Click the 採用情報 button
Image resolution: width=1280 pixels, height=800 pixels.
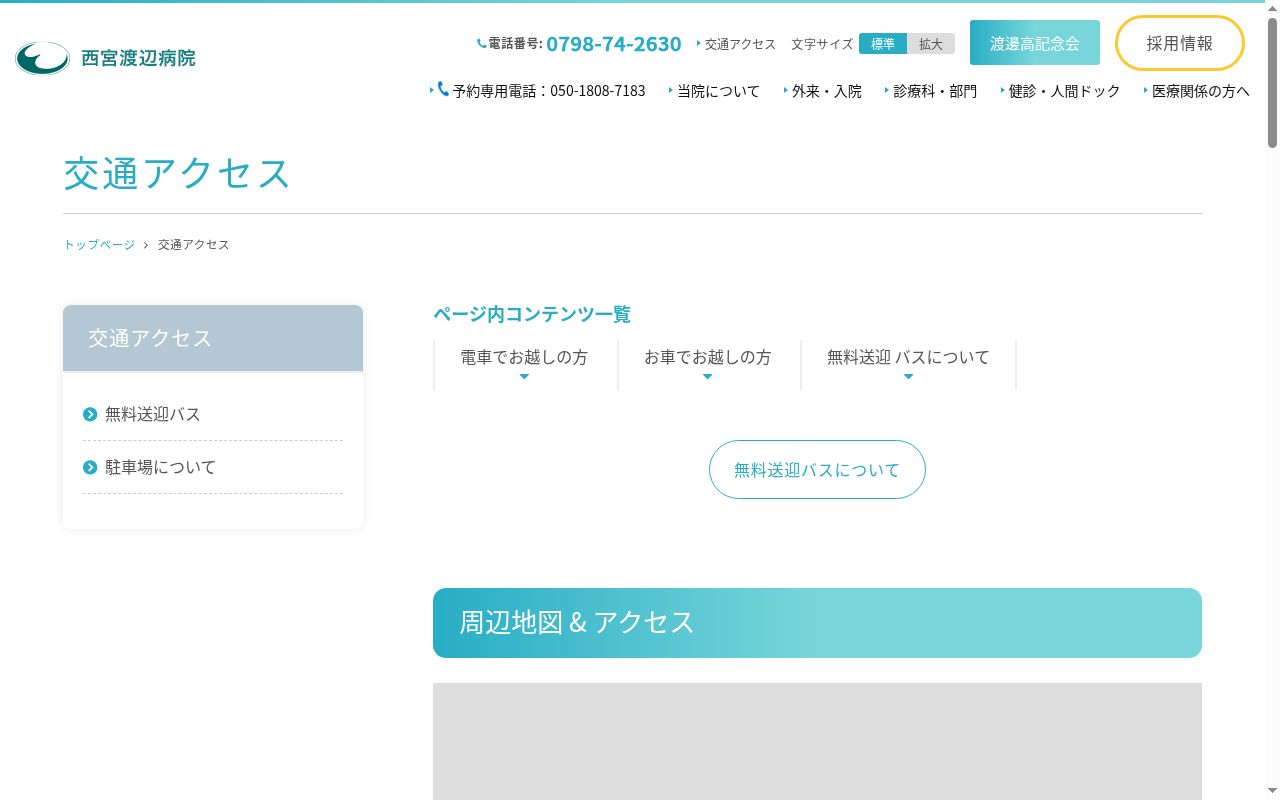[1180, 43]
